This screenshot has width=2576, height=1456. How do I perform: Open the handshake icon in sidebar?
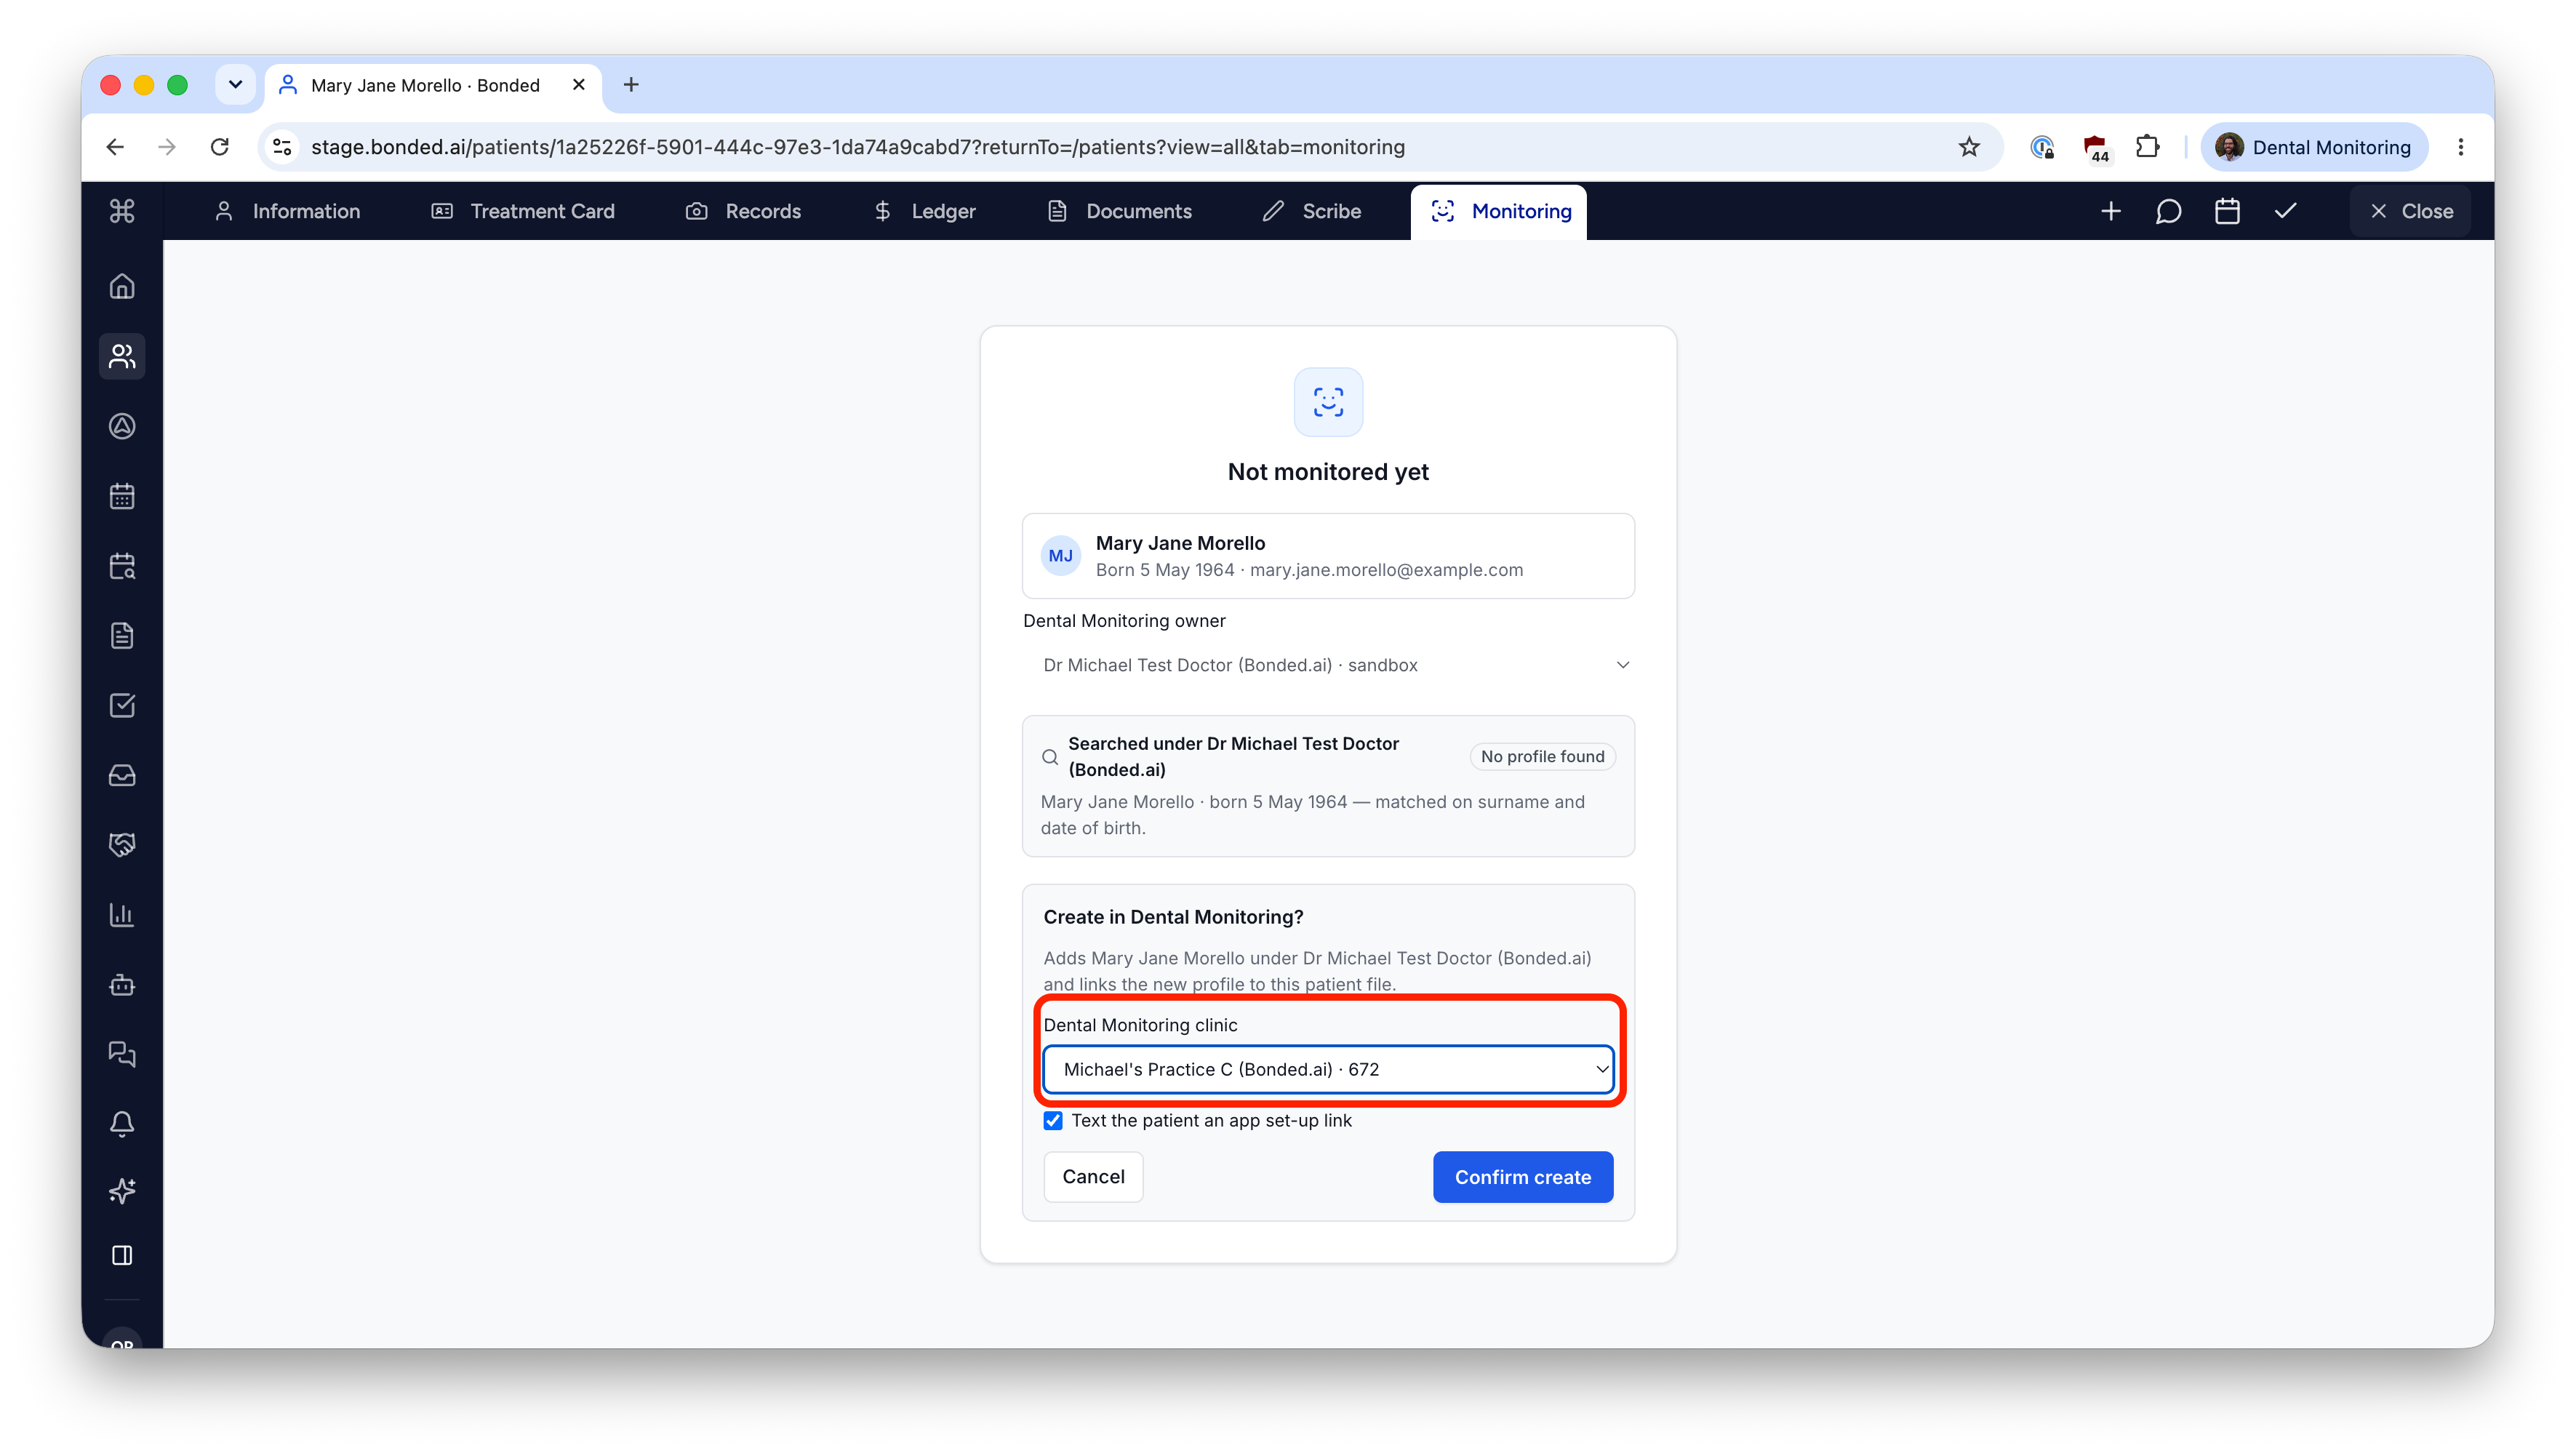click(x=122, y=845)
